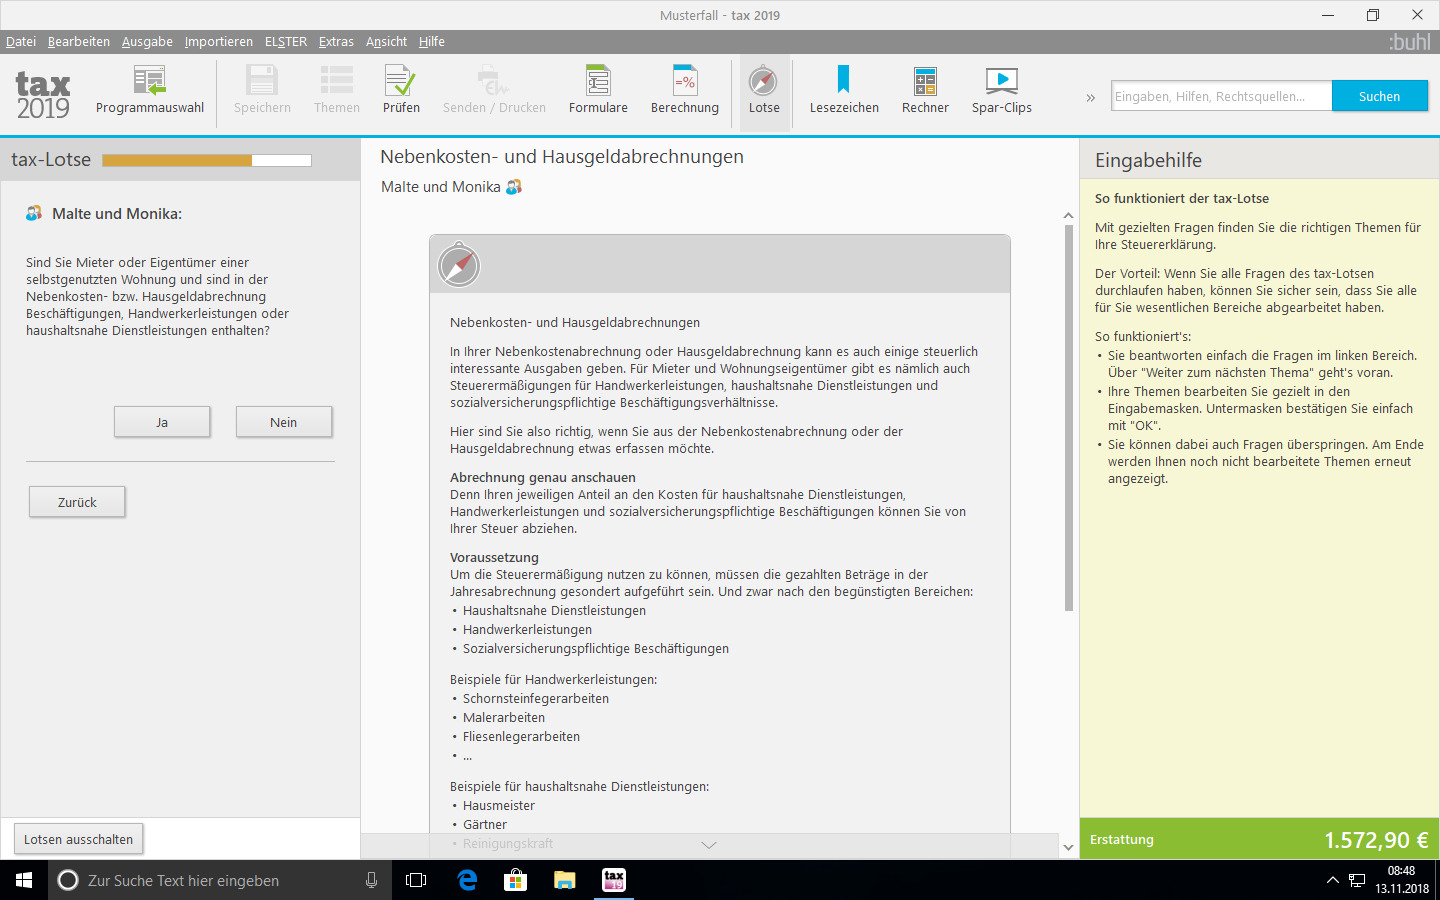Click the Speichern toolbar icon

point(262,91)
